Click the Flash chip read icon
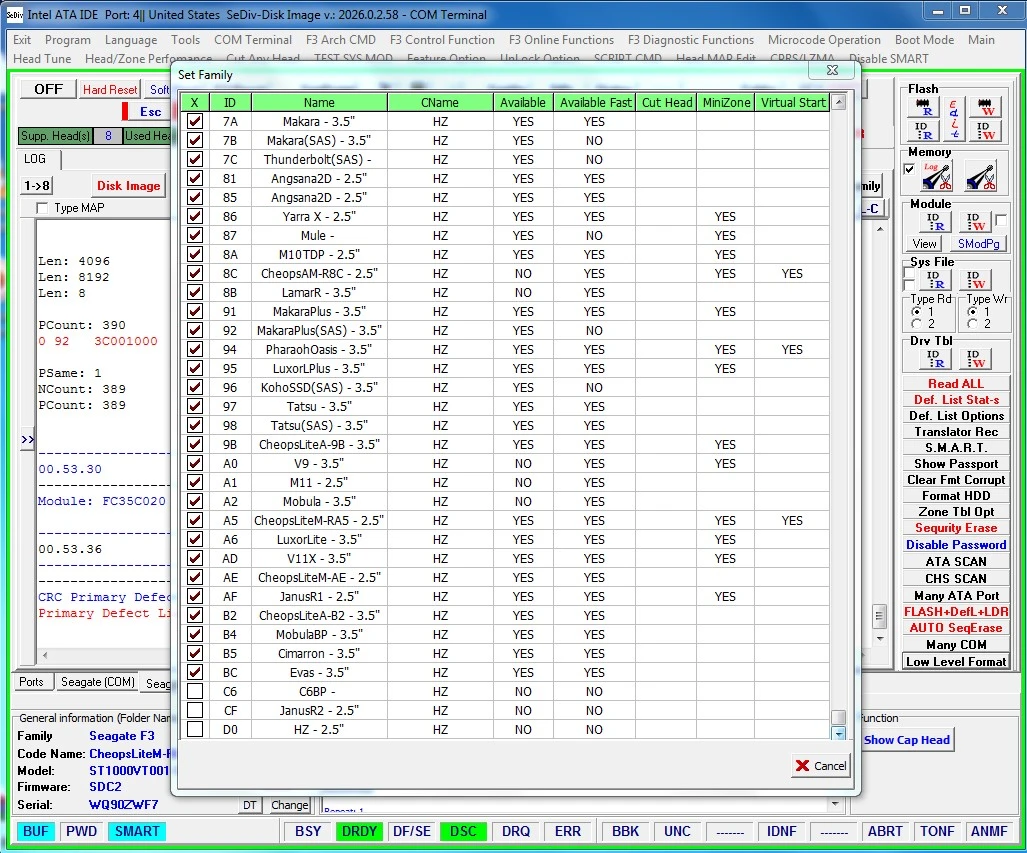The height and width of the screenshot is (853, 1027). tap(923, 107)
